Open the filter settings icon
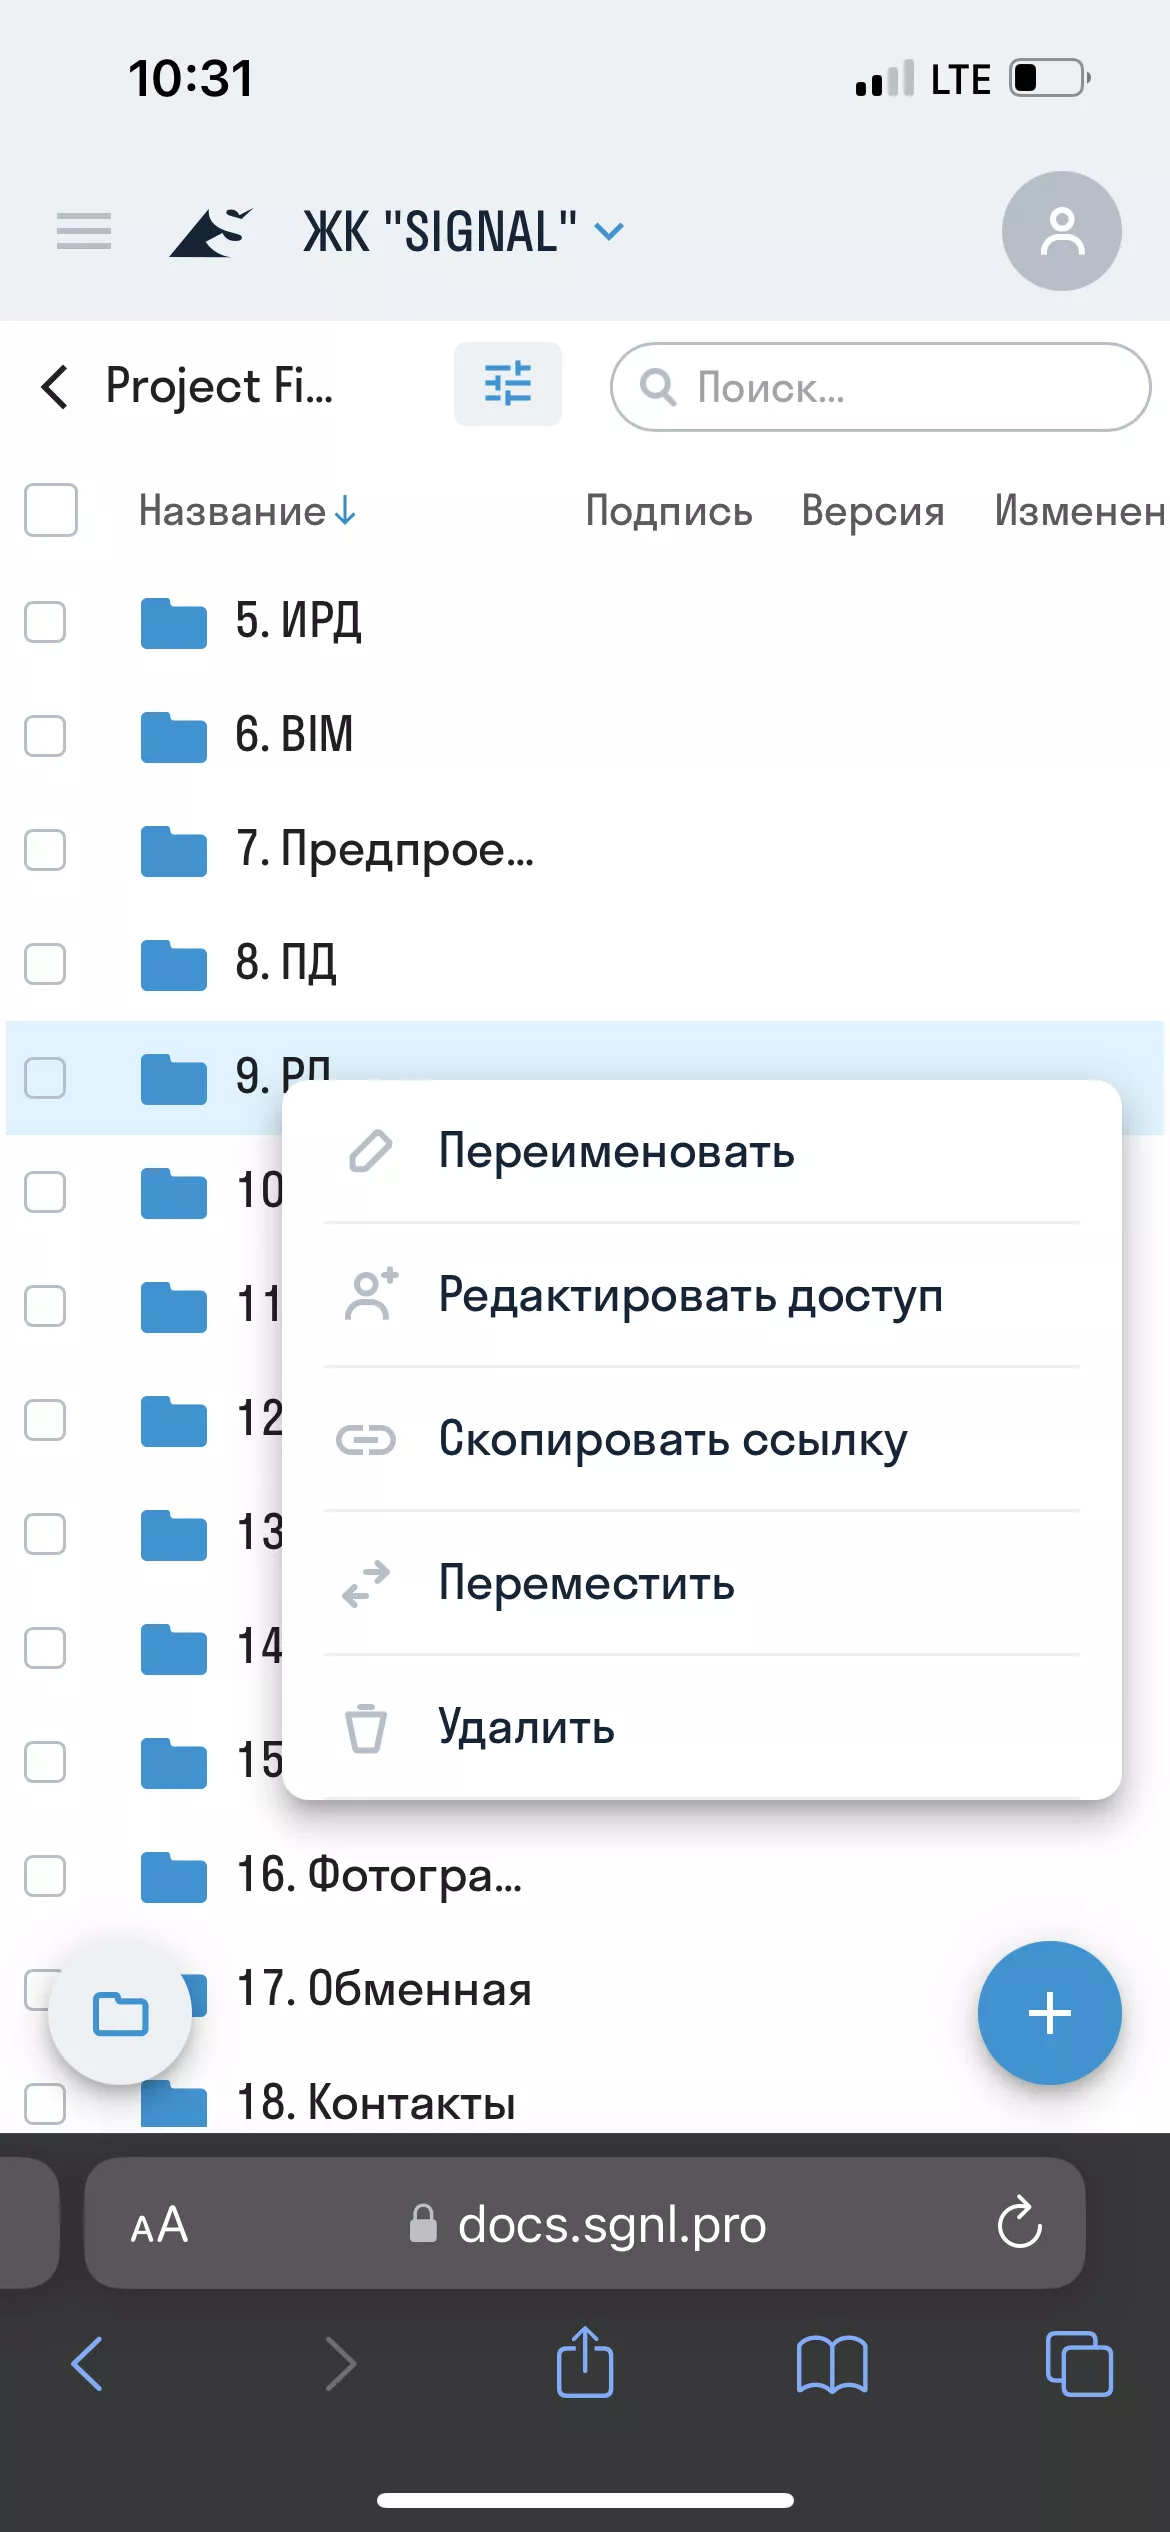1170x2532 pixels. (x=508, y=385)
